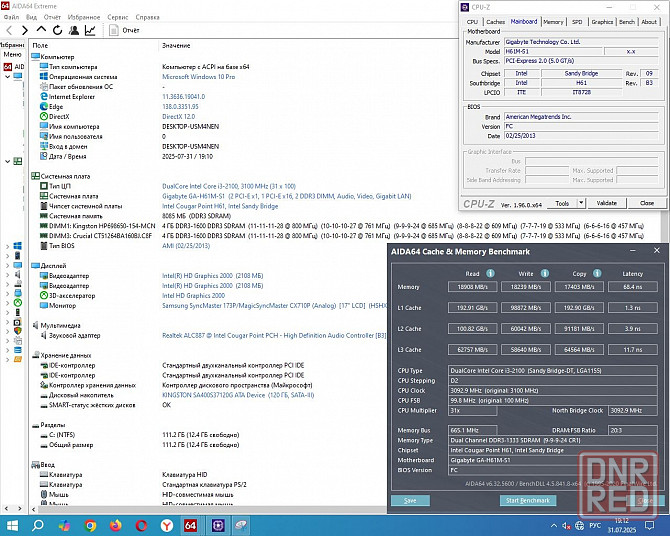Screen dimensions: 670x536
Task: Open the Отчёт menu in menu bar
Action: coord(52,17)
